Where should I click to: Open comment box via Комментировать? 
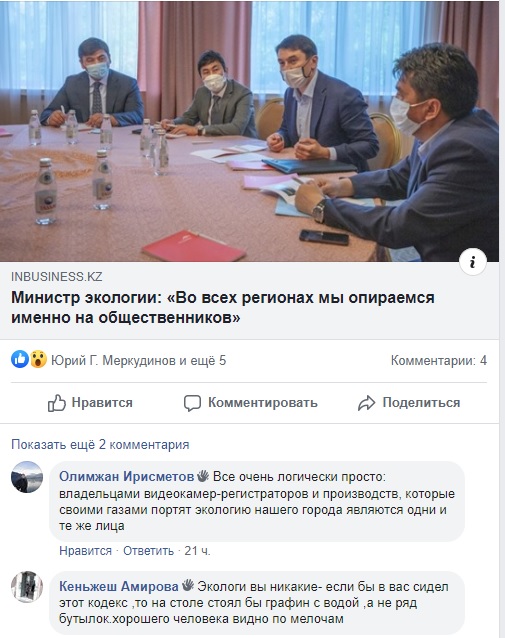(251, 403)
